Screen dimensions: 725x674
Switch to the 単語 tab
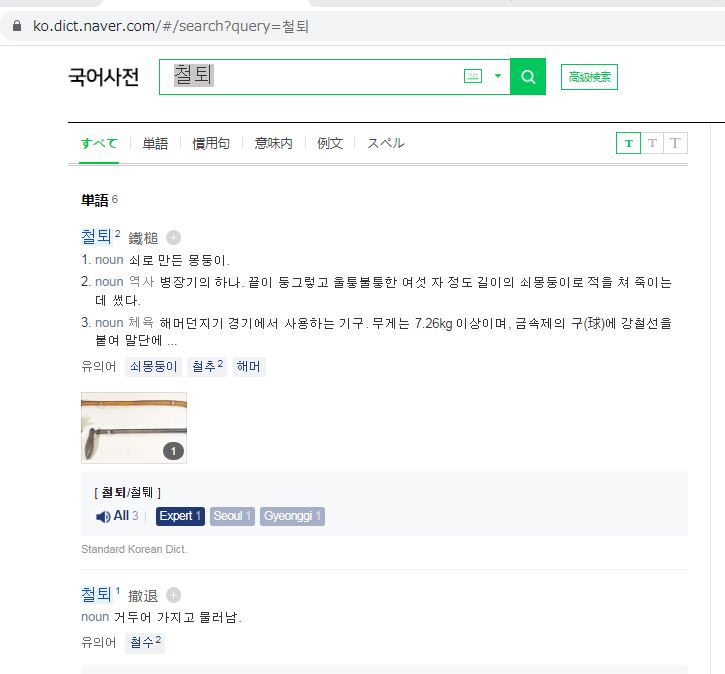click(x=155, y=143)
